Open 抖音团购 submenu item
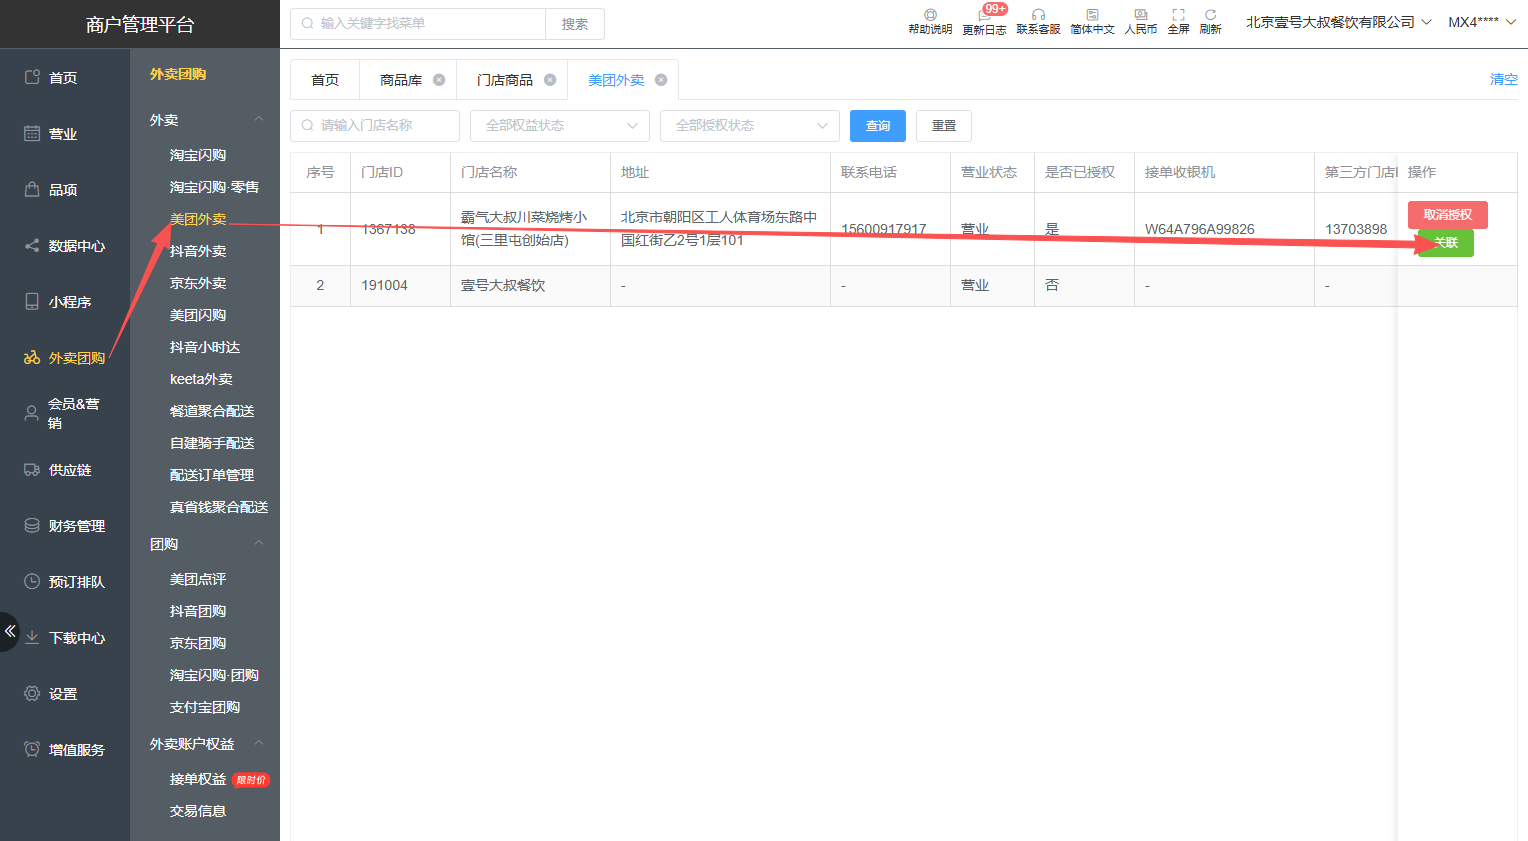The image size is (1528, 841). [x=198, y=611]
